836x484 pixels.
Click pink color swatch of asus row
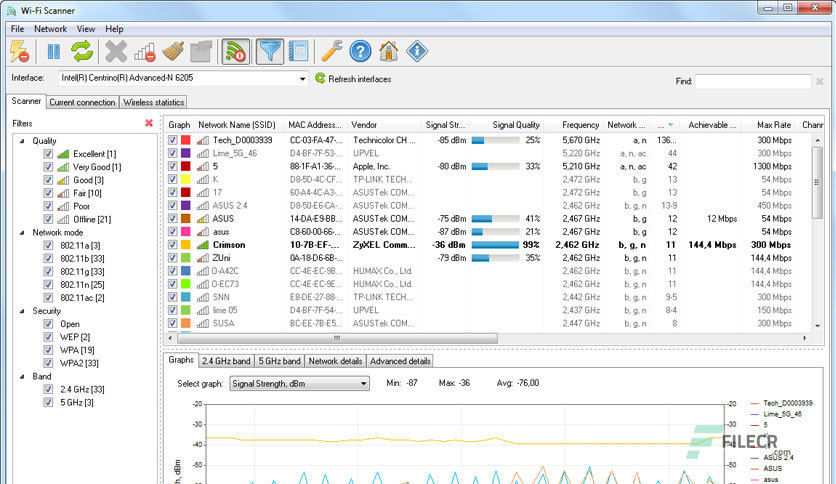point(186,232)
